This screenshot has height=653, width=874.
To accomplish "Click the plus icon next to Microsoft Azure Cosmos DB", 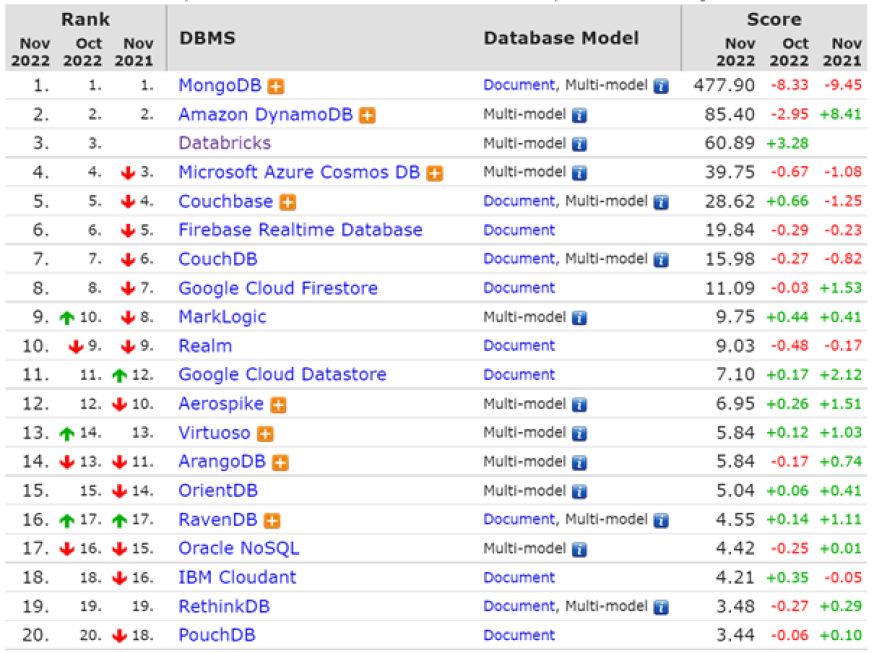I will pos(434,173).
